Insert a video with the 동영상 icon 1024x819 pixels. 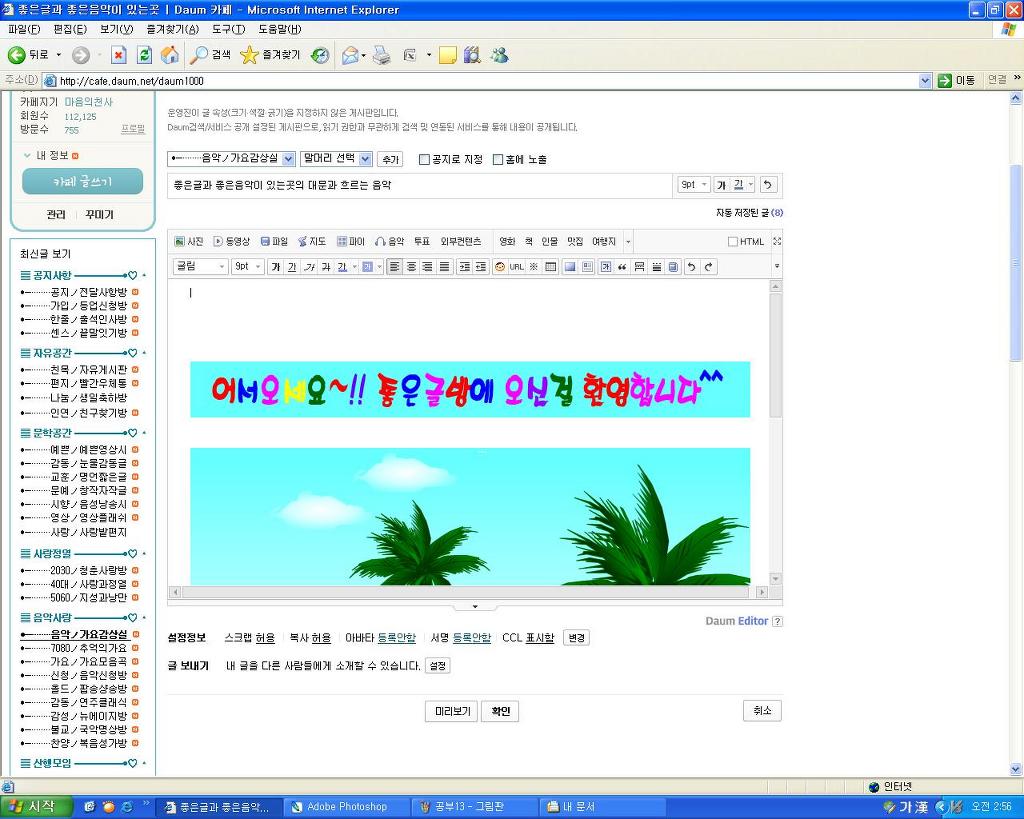click(x=231, y=241)
